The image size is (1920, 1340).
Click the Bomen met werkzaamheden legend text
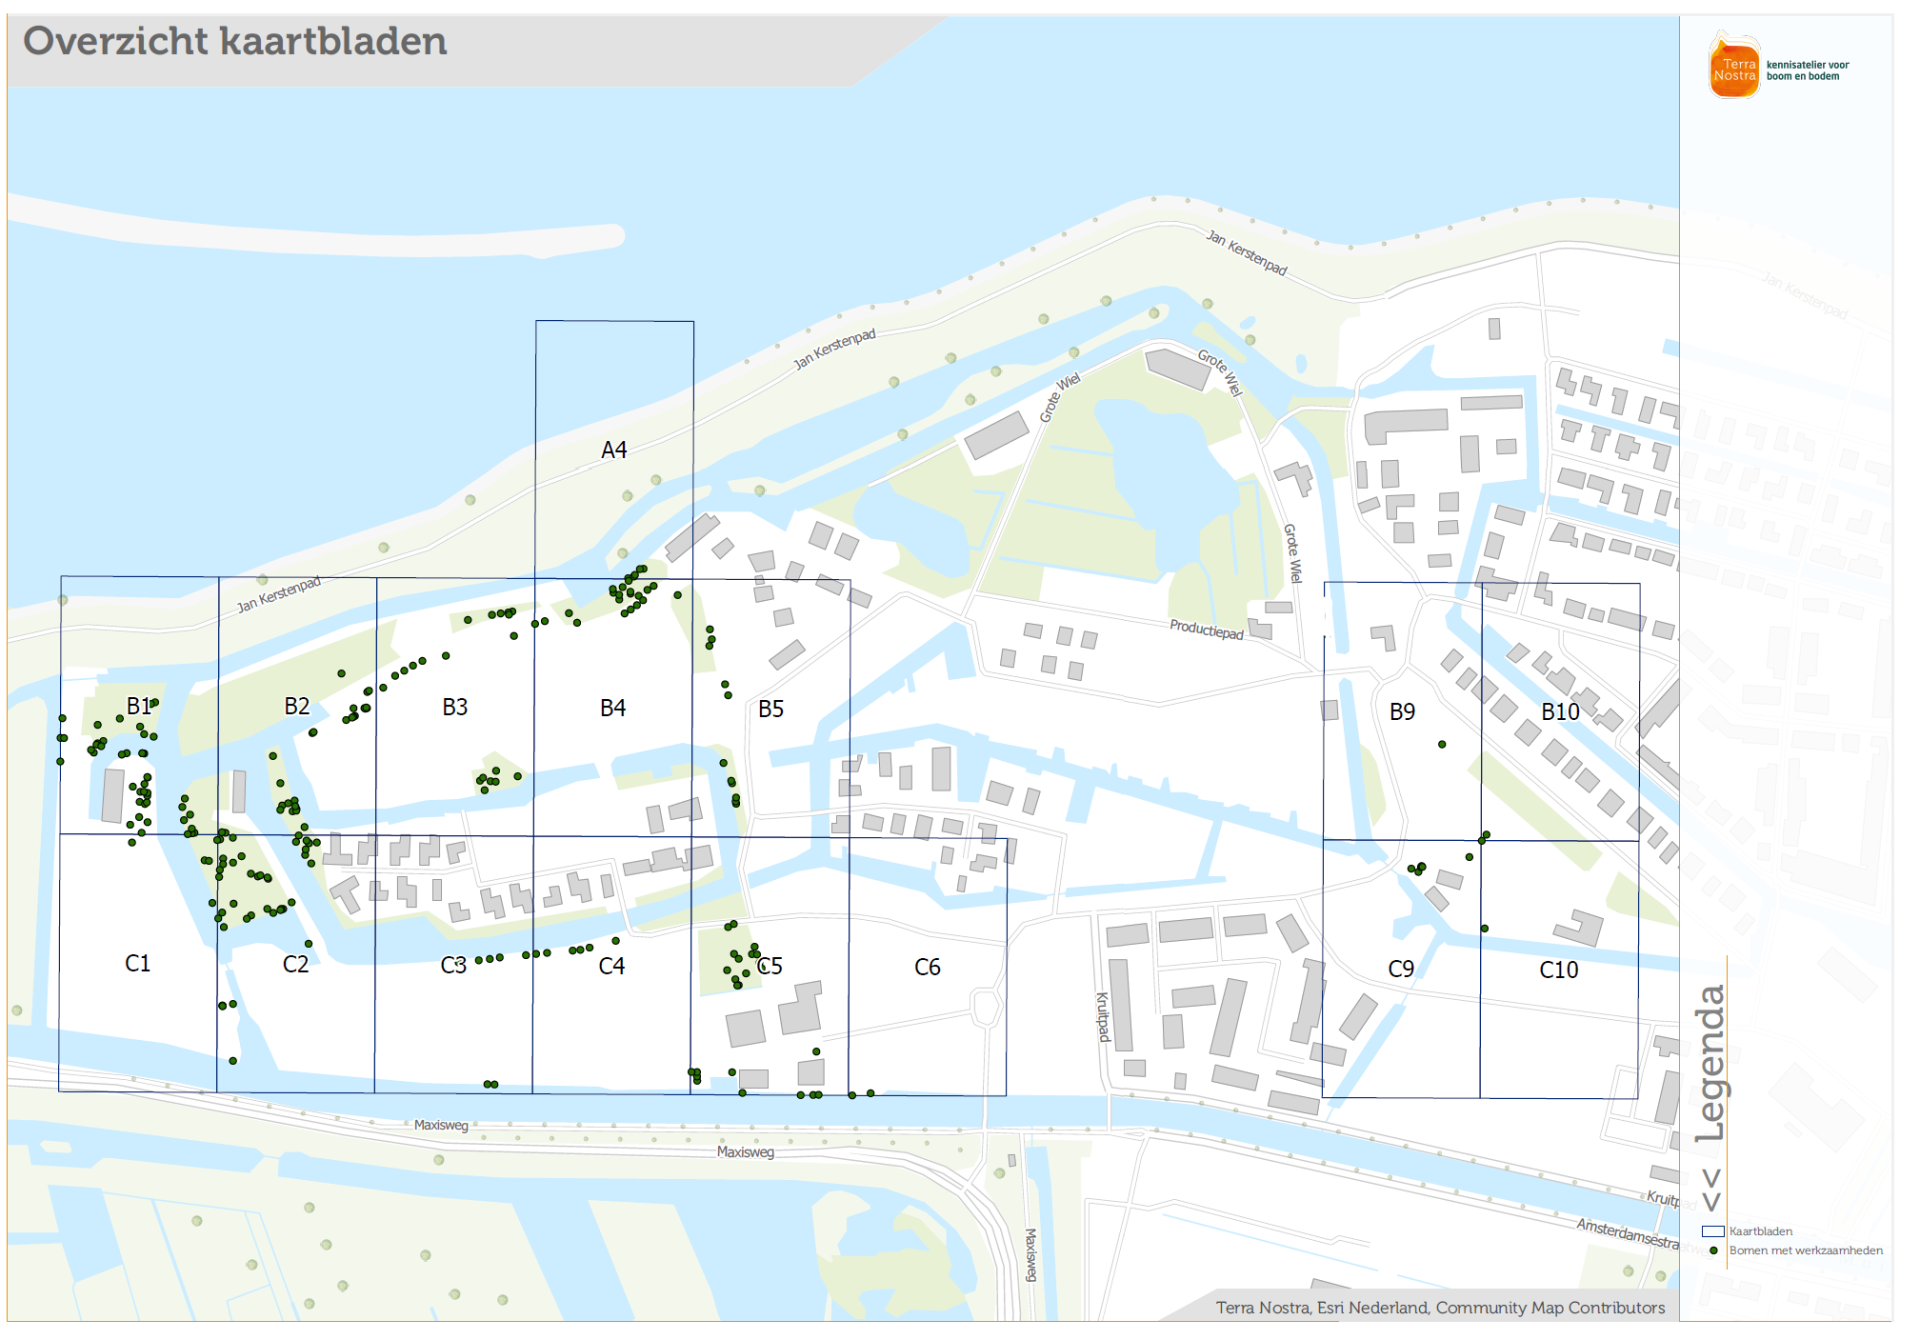click(1805, 1251)
